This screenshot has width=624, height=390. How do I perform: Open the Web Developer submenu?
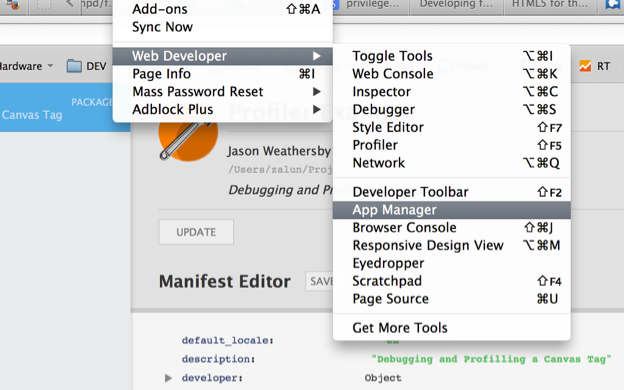(x=222, y=56)
